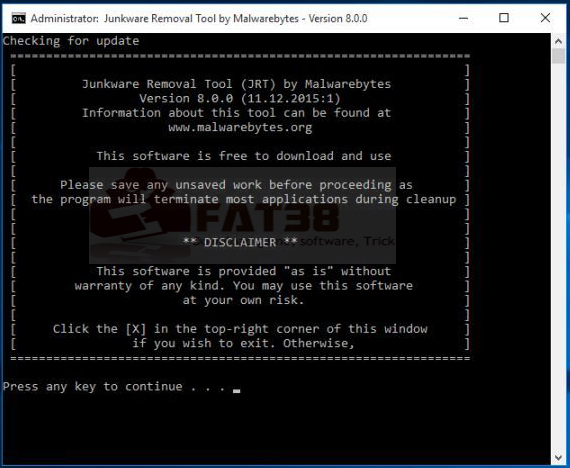Click the '** DISCLAIMER **' heading

coord(240,242)
